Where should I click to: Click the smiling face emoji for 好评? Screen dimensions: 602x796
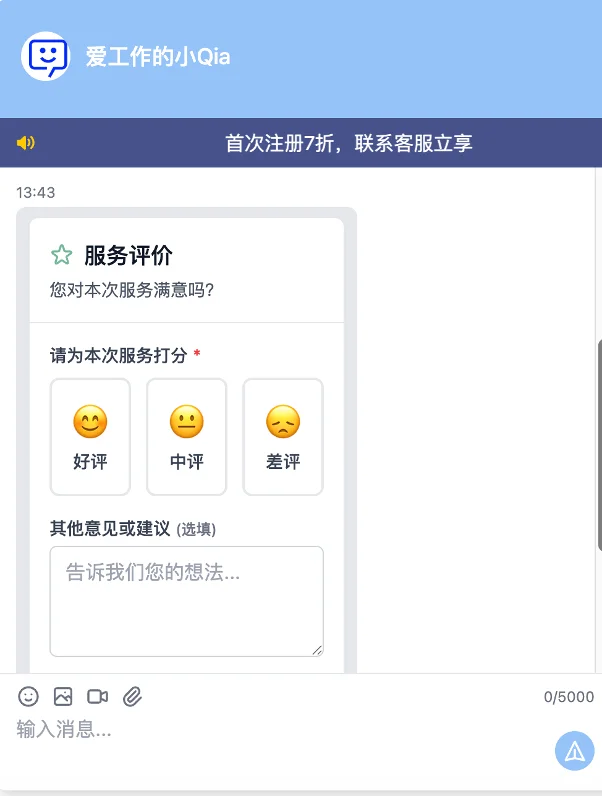[90, 422]
